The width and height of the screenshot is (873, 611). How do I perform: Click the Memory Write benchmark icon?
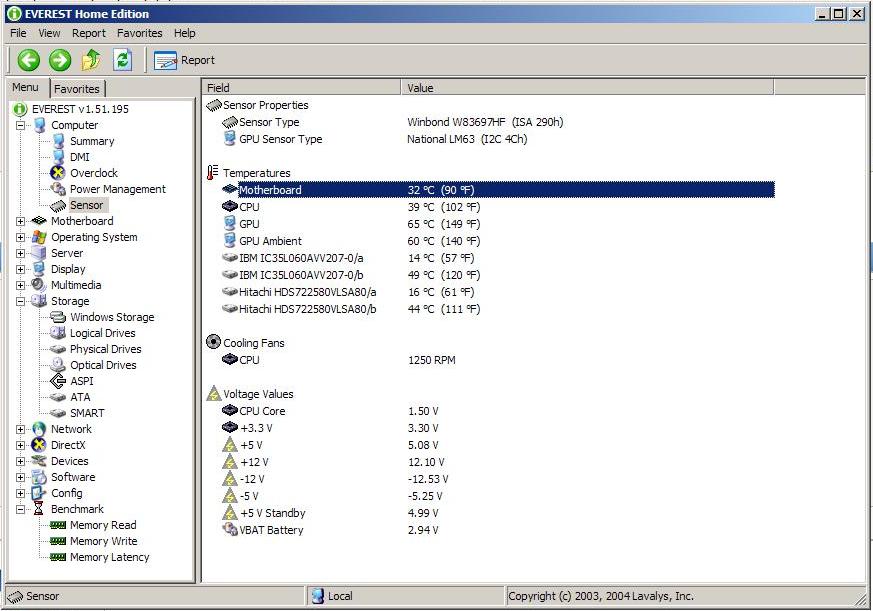click(58, 541)
